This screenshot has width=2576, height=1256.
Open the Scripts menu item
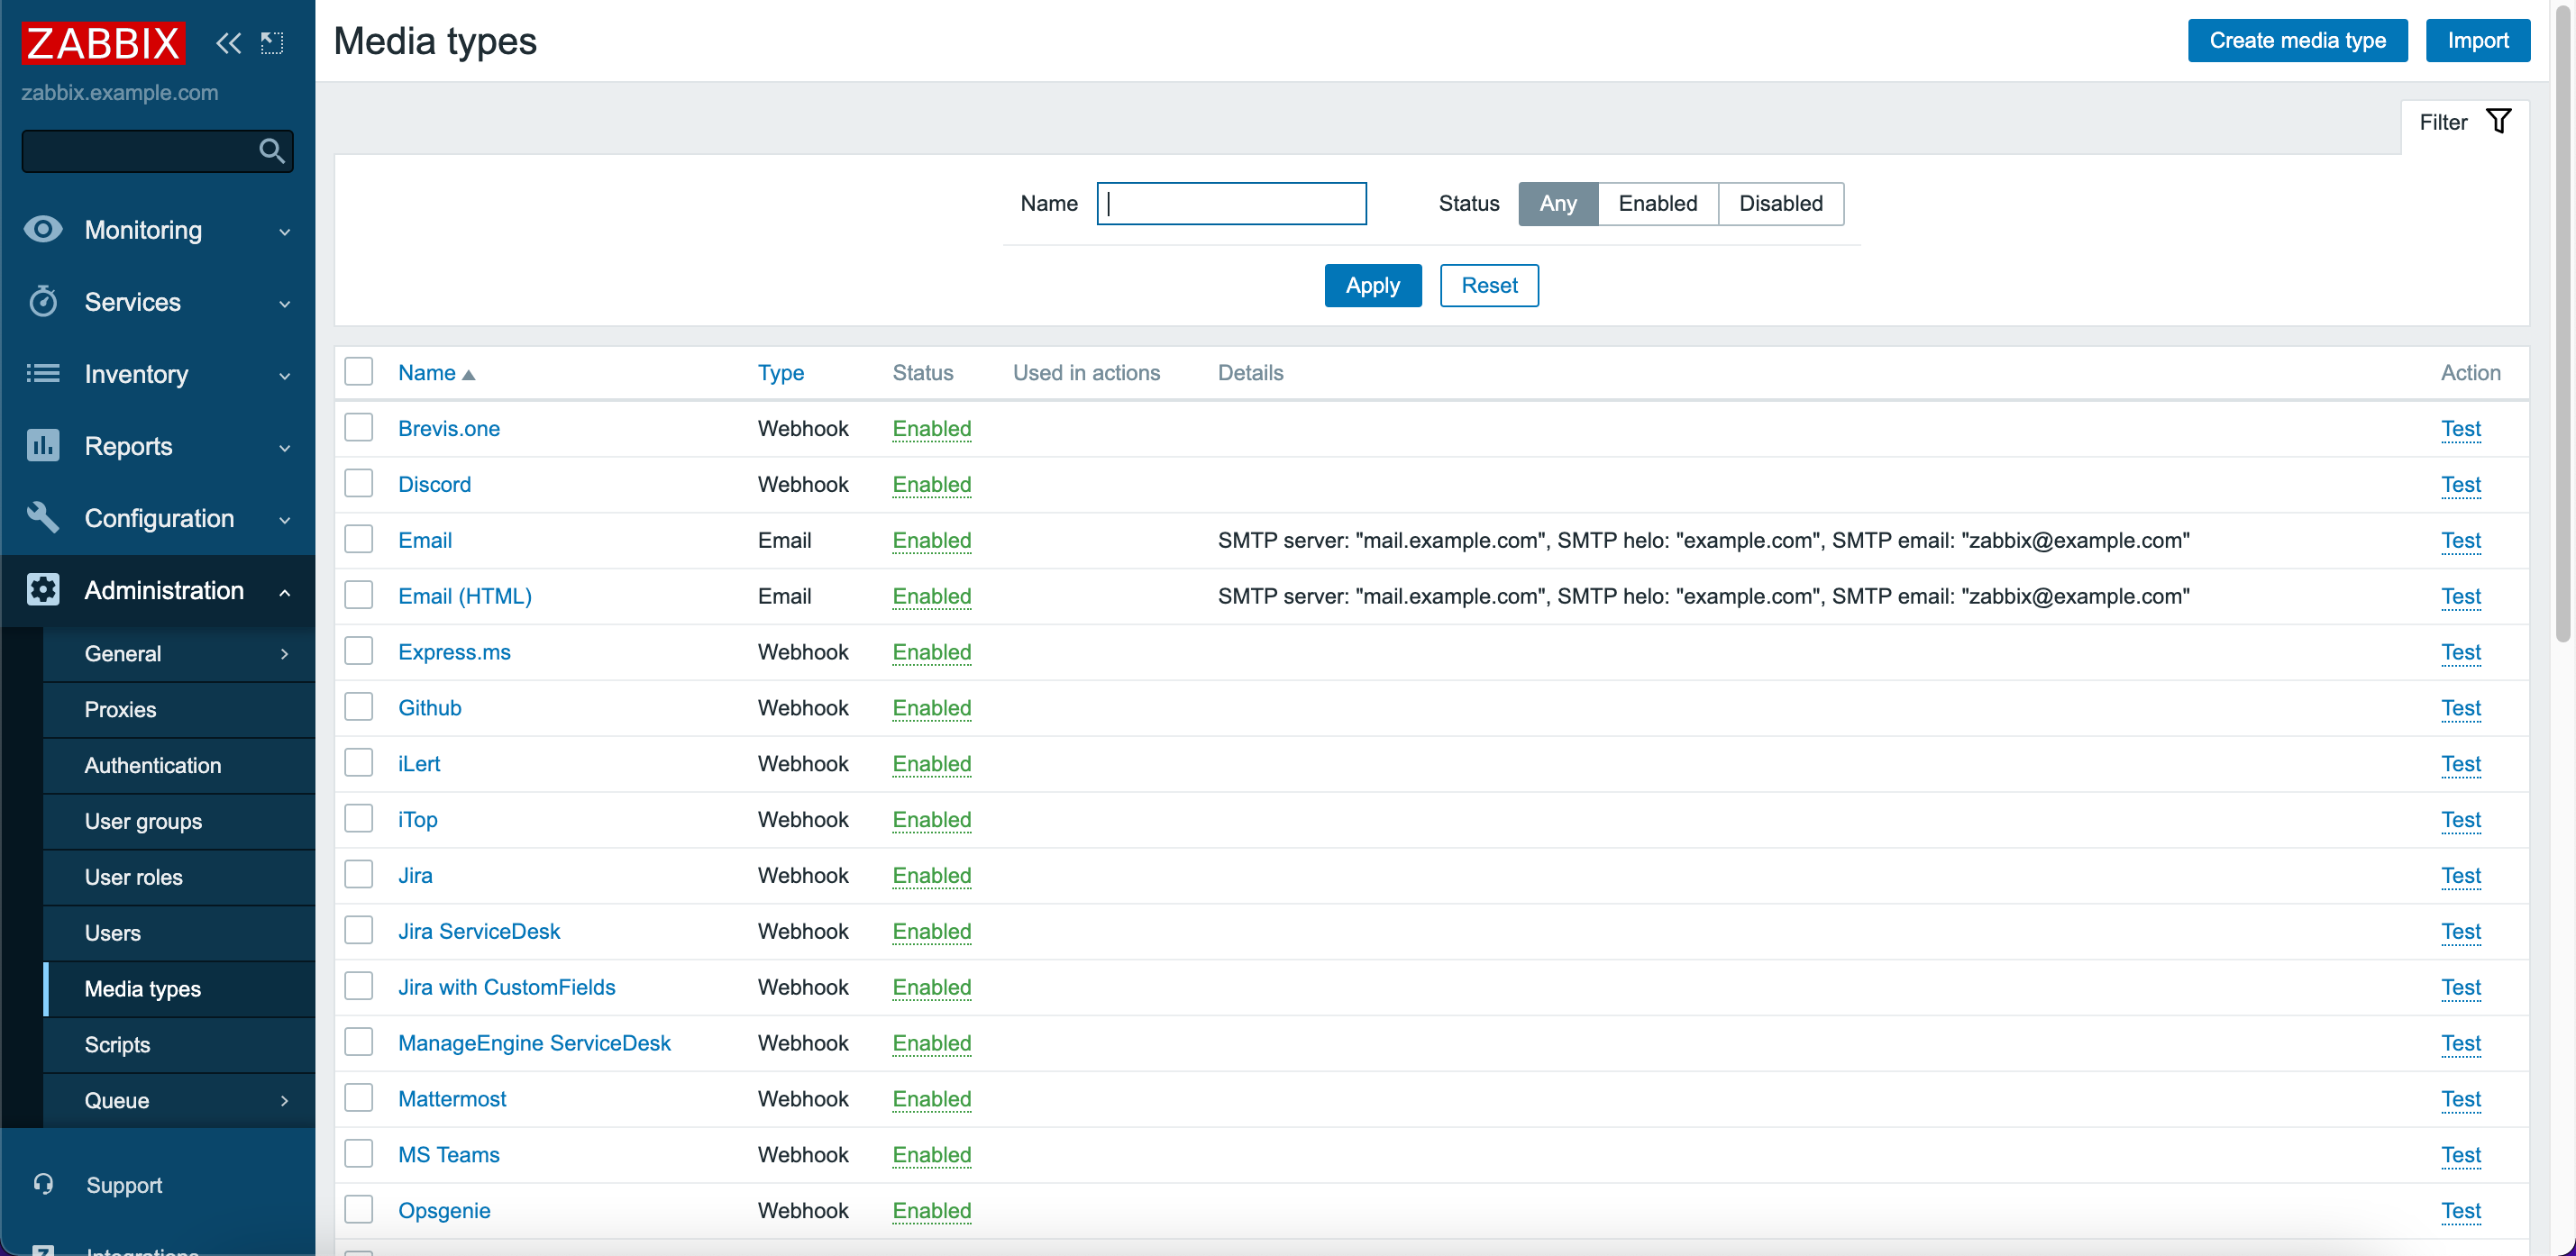pyautogui.click(x=117, y=1045)
